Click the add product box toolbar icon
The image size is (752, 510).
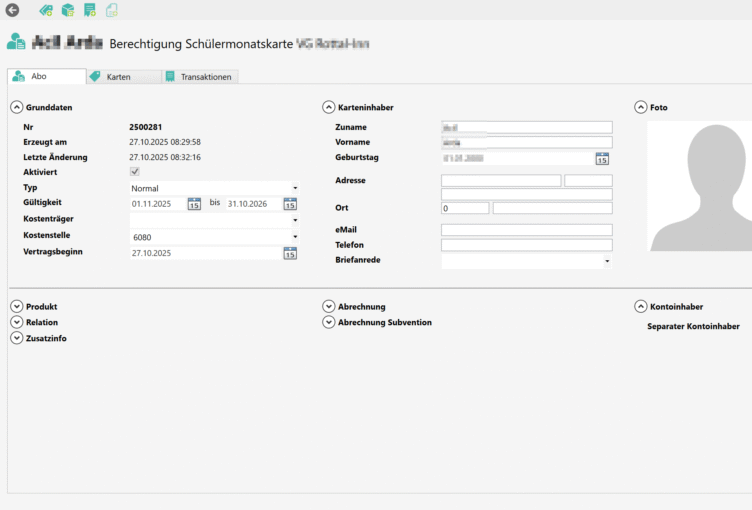[68, 10]
